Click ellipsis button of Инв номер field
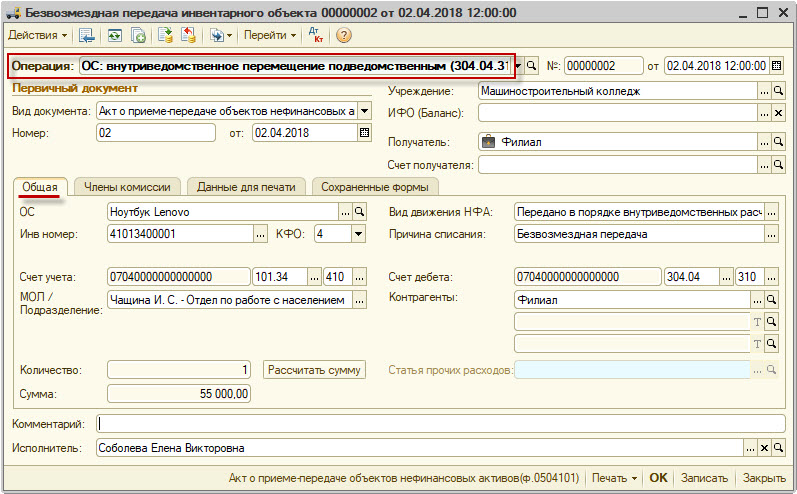 click(260, 234)
